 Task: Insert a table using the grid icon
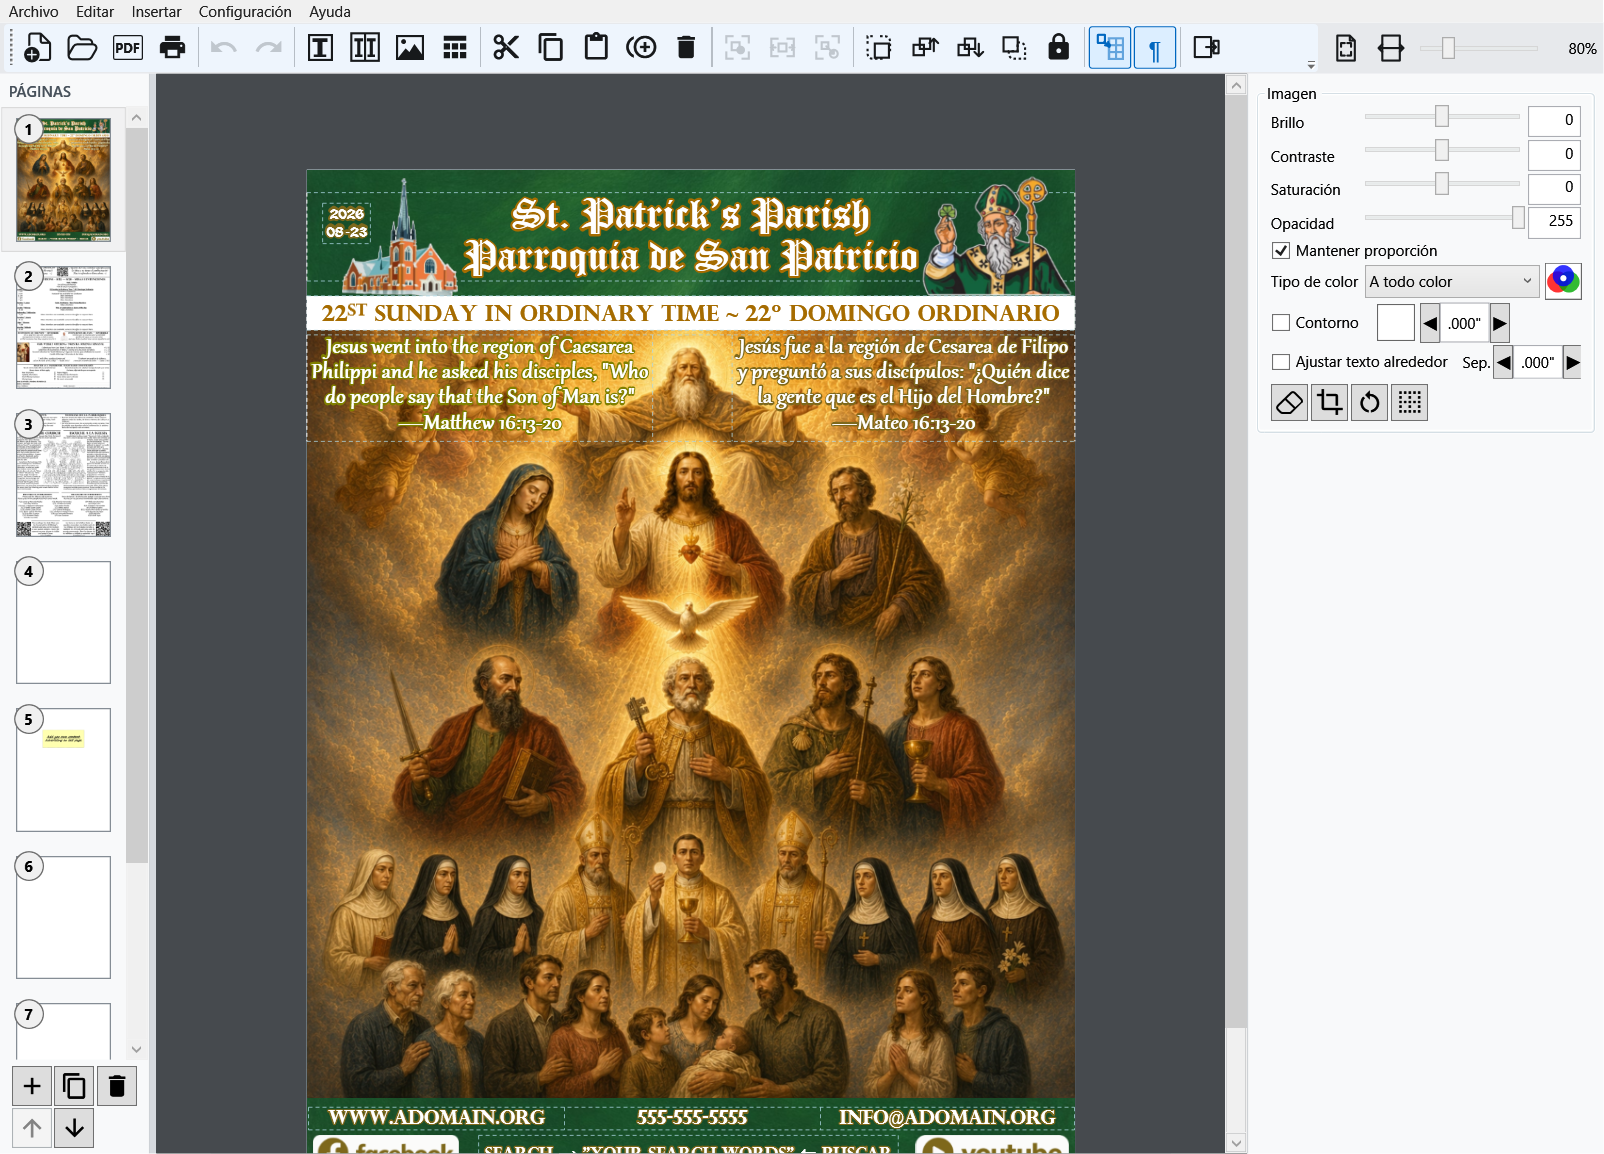(x=455, y=47)
